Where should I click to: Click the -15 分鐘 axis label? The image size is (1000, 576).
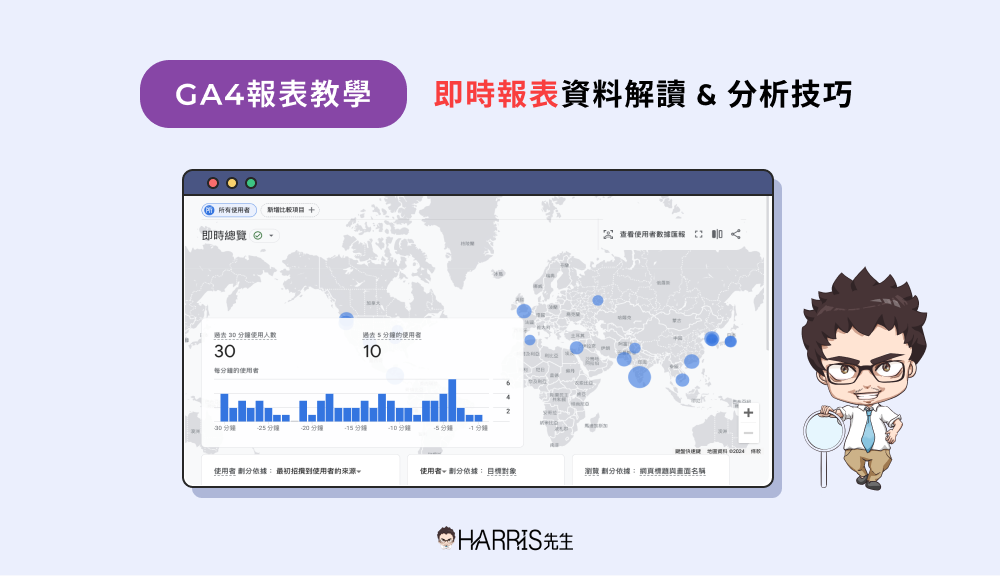point(356,428)
